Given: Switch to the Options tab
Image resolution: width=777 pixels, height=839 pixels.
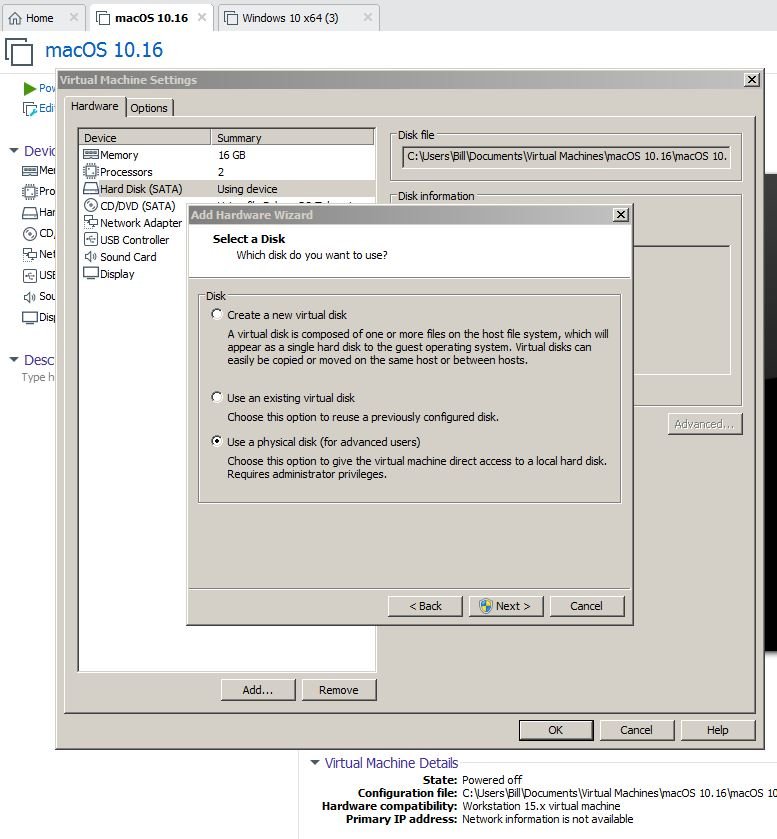Looking at the screenshot, I should click(149, 108).
